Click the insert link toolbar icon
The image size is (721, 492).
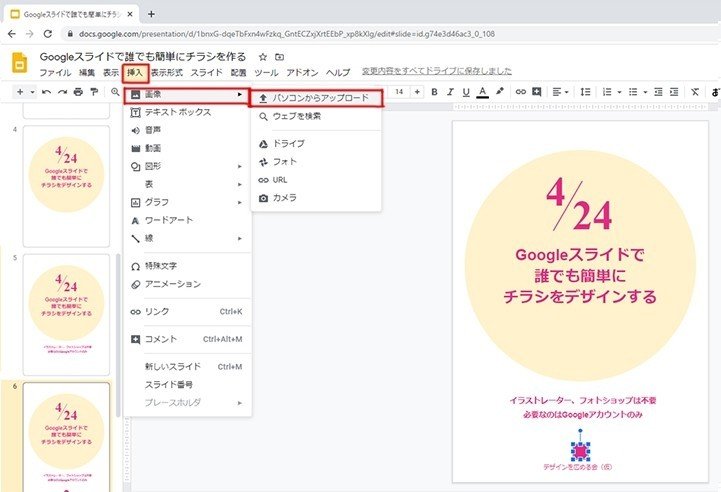[x=521, y=92]
